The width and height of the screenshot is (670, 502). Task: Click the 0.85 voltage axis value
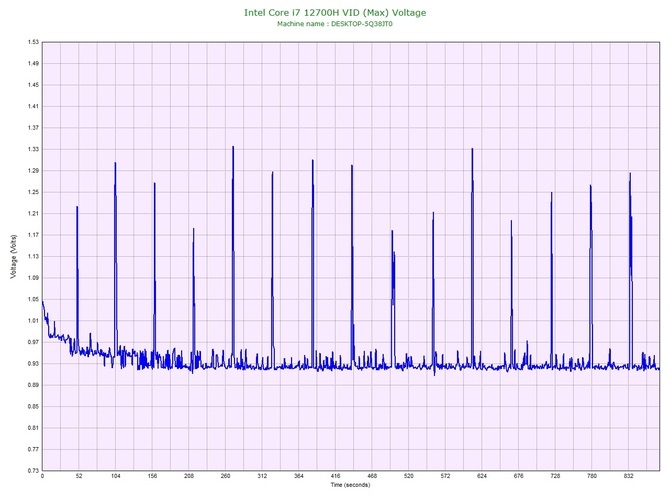point(33,406)
